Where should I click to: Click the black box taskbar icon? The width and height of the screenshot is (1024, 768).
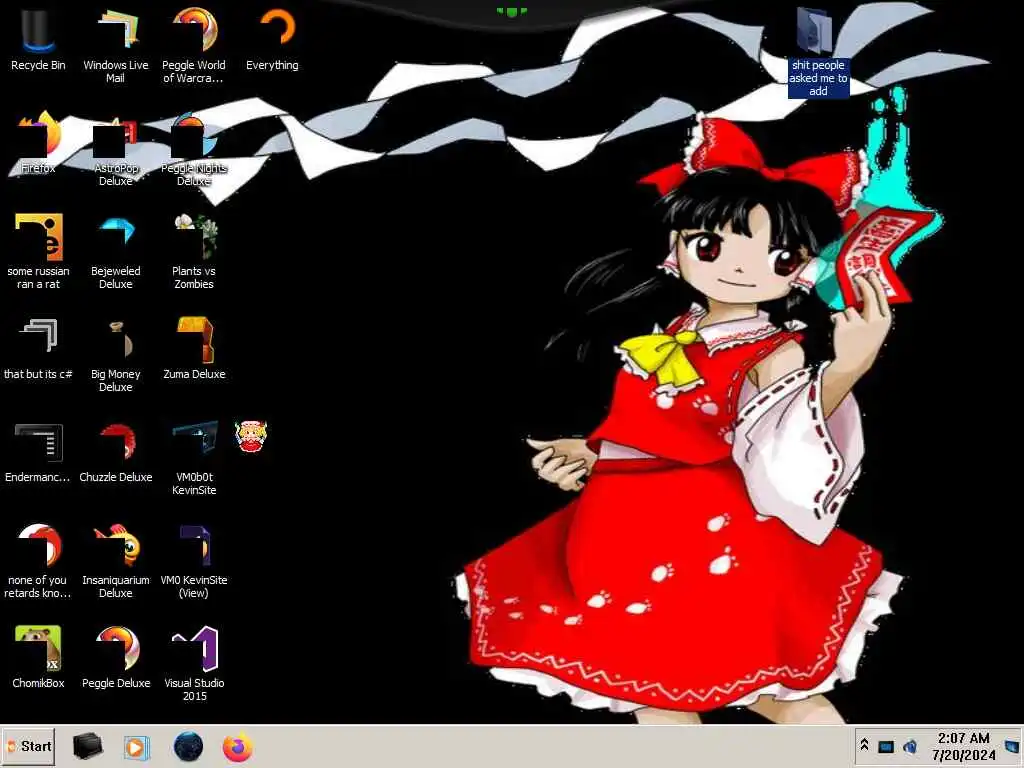click(88, 746)
